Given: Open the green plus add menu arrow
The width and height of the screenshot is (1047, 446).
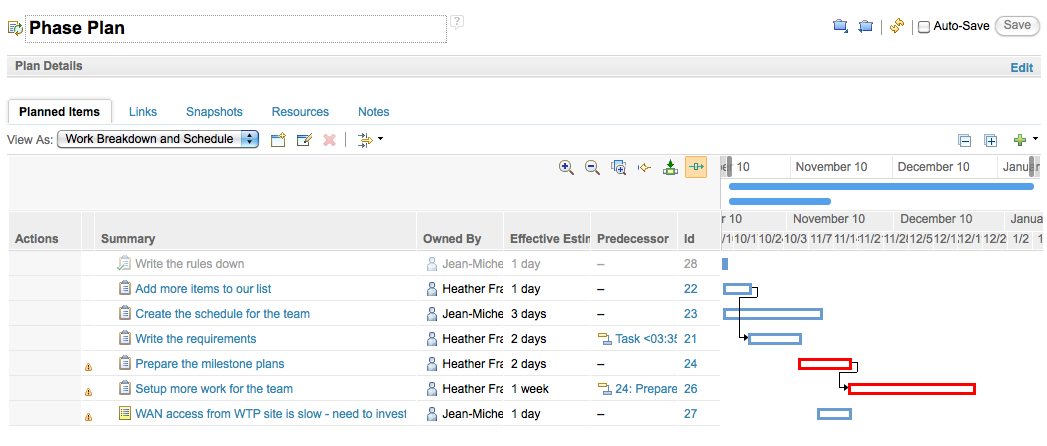Looking at the screenshot, I should pyautogui.click(x=1035, y=140).
